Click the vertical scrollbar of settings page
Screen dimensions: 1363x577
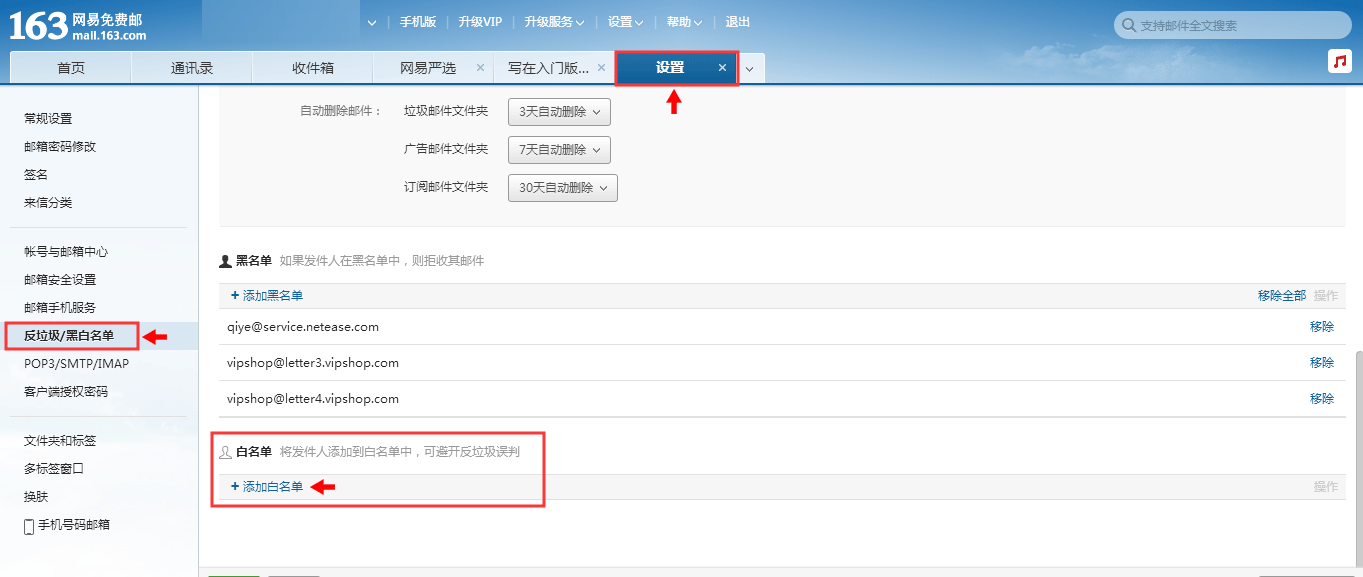[1358, 460]
